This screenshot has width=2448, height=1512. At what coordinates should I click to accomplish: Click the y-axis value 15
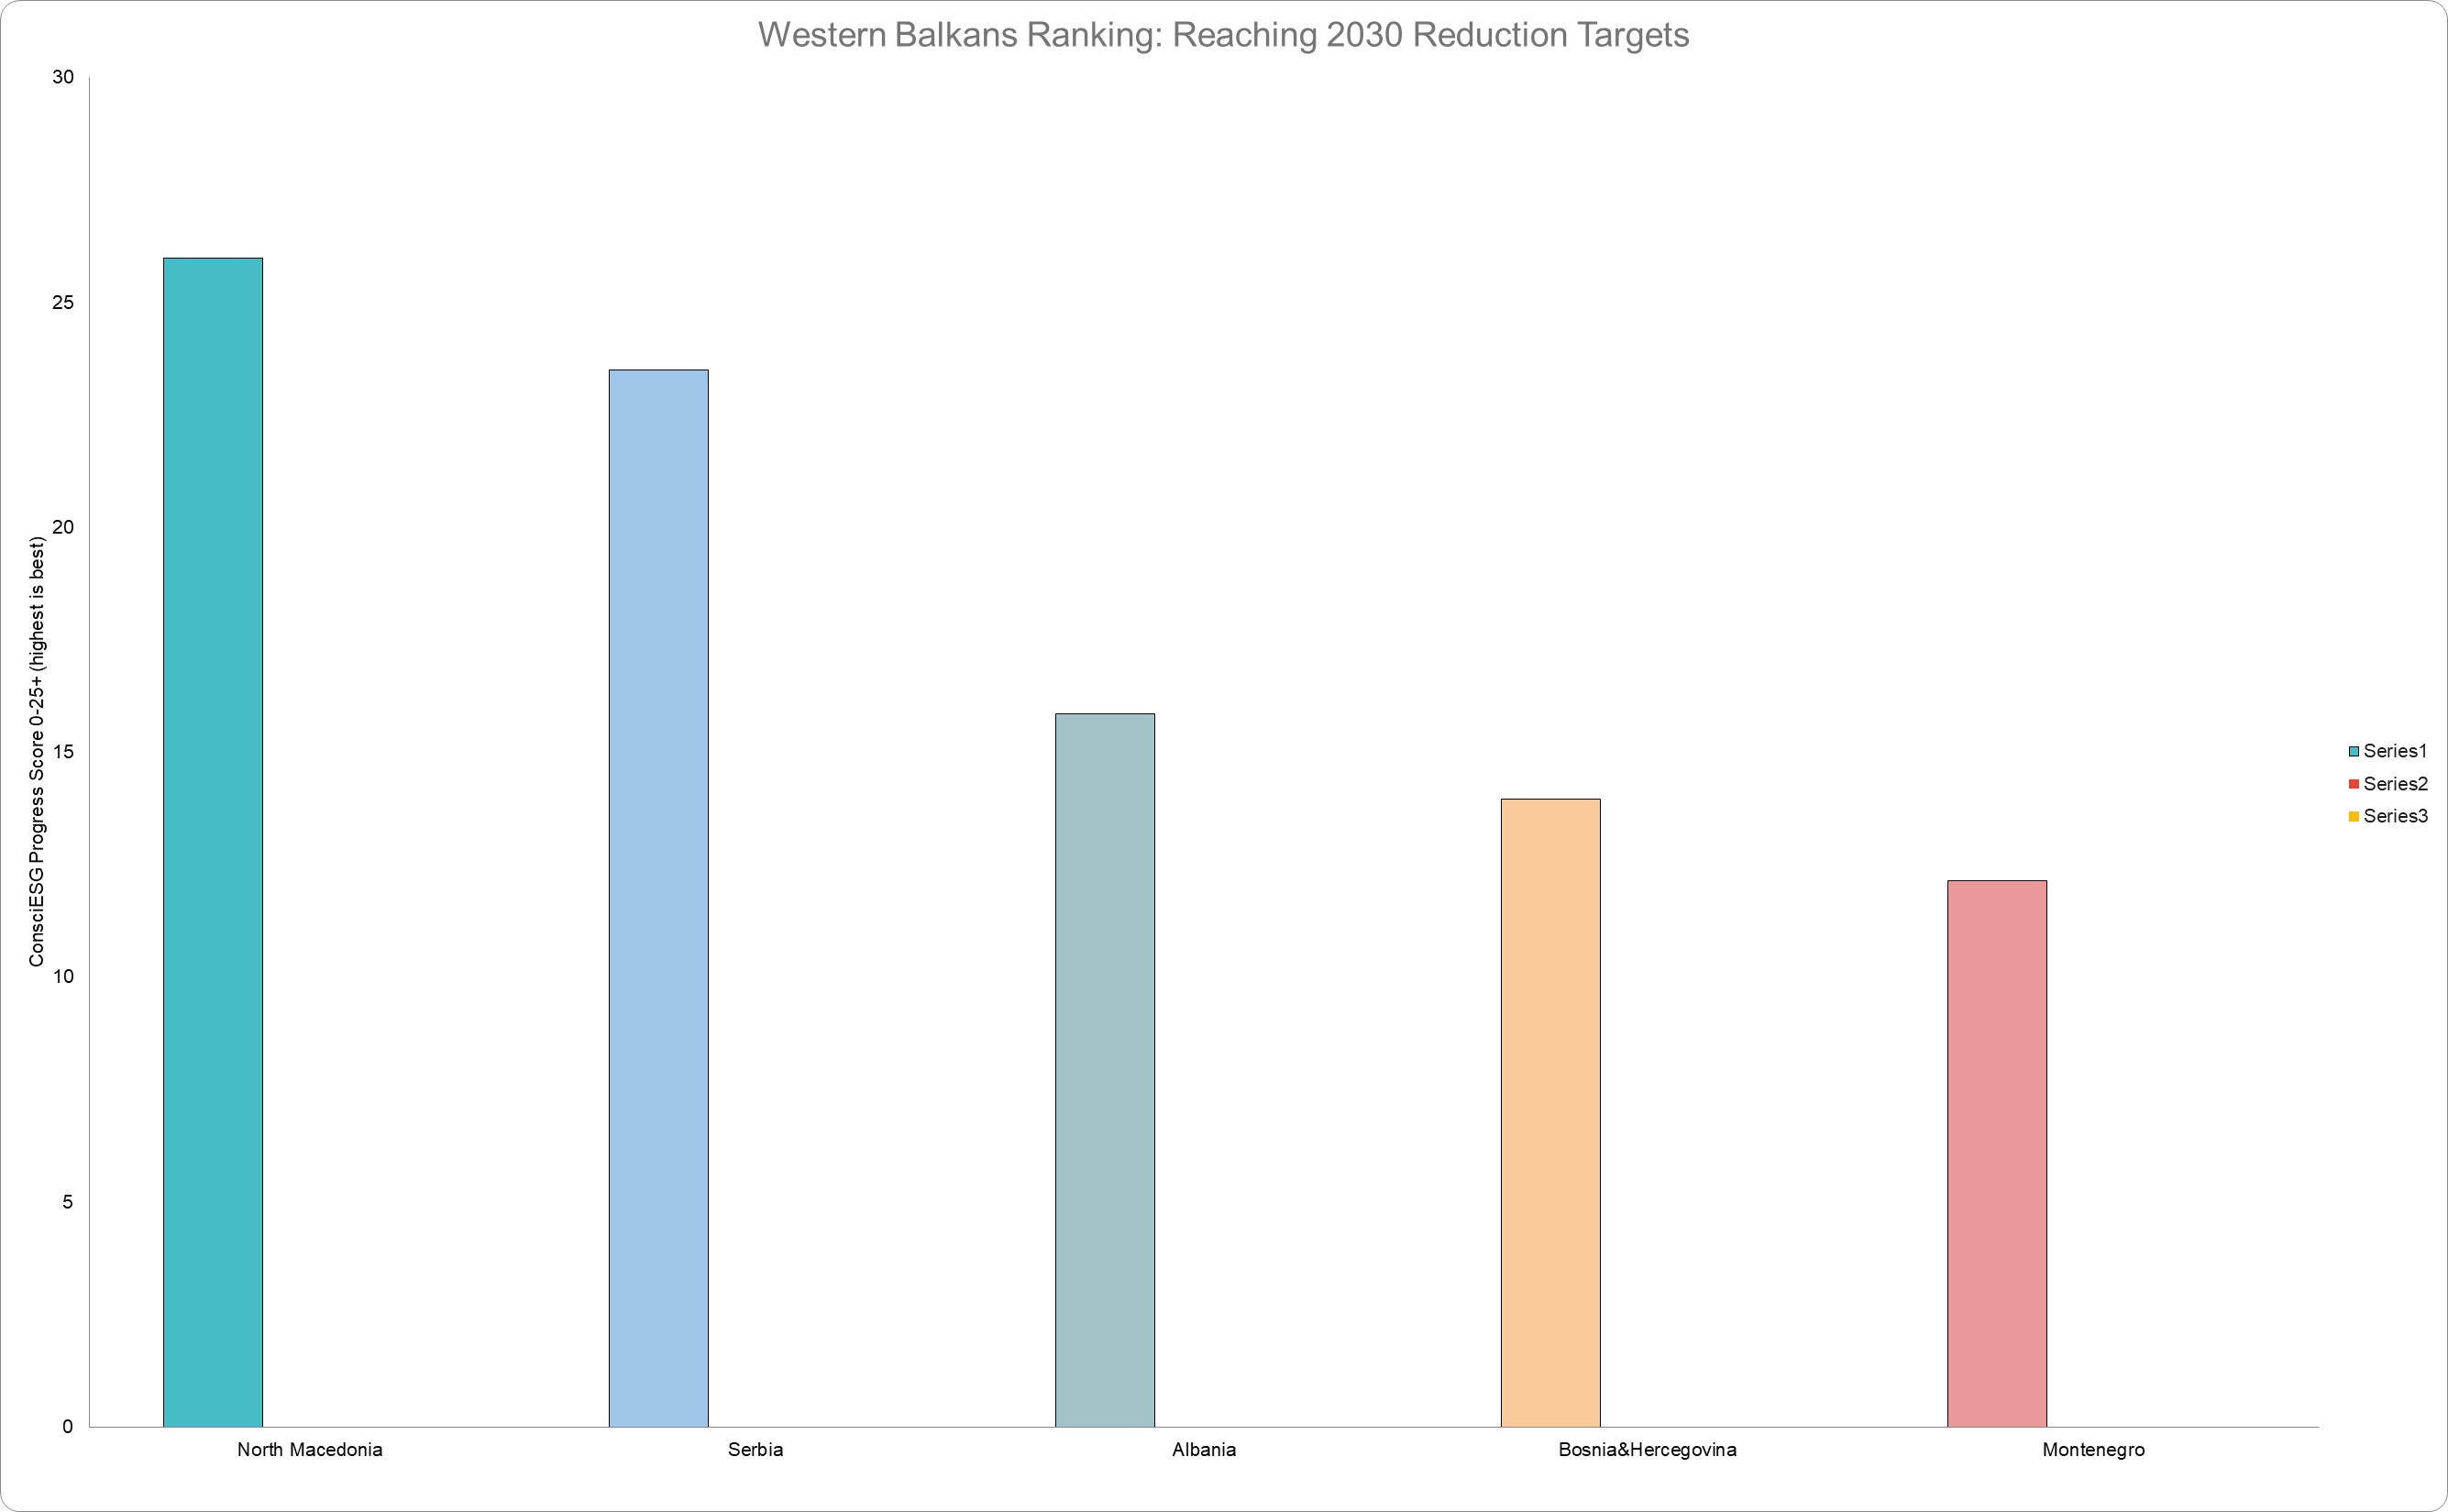click(x=63, y=752)
